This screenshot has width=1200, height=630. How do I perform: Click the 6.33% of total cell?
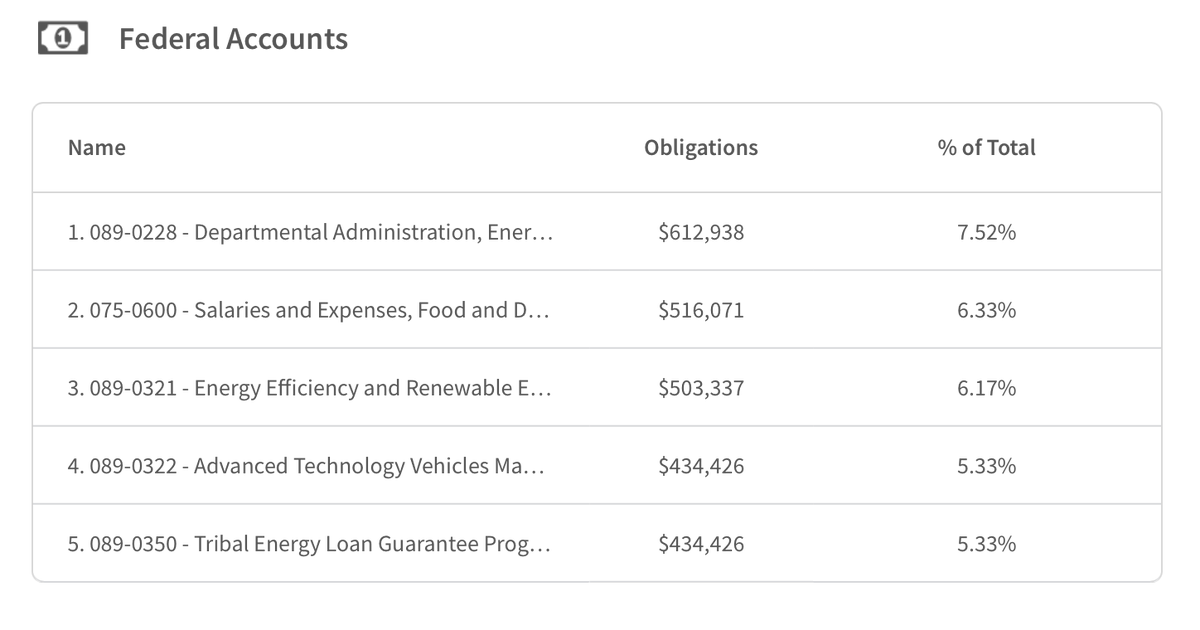pyautogui.click(x=986, y=310)
